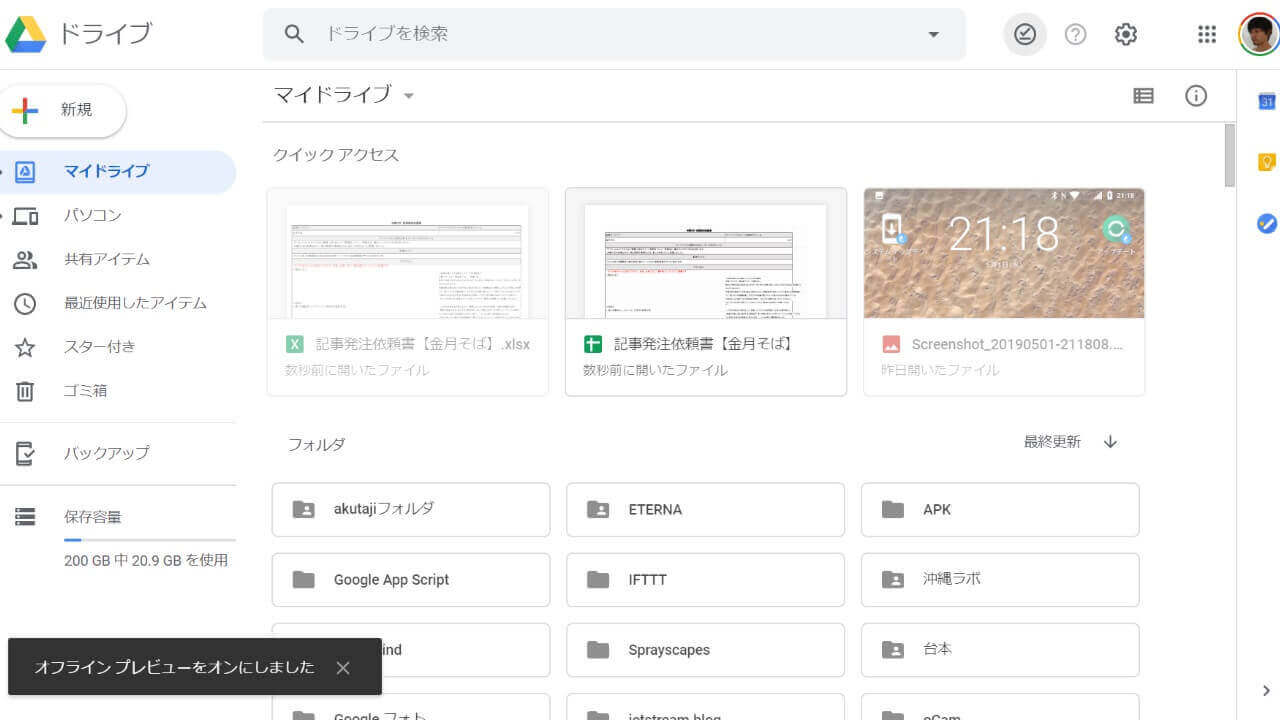Click the 最終更新 sort label
Viewport: 1280px width, 720px height.
1051,442
